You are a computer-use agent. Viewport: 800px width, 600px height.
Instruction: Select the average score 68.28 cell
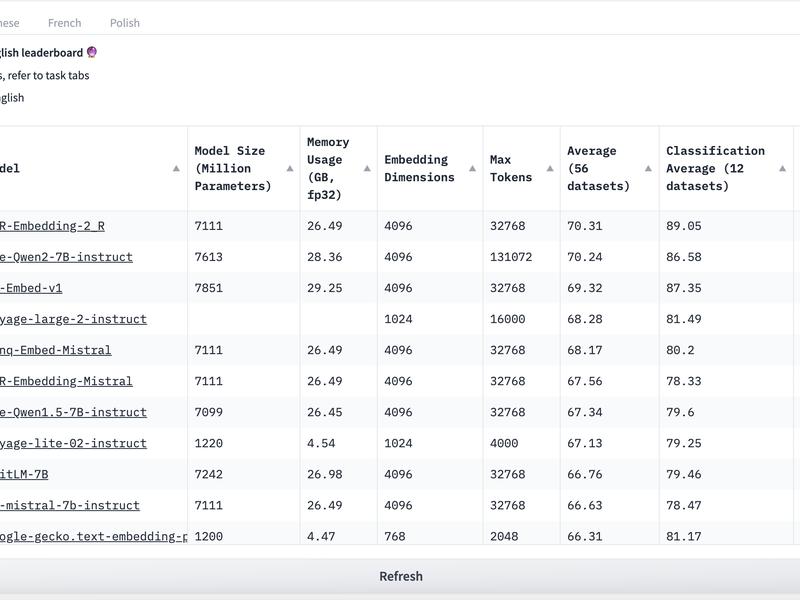point(610,319)
